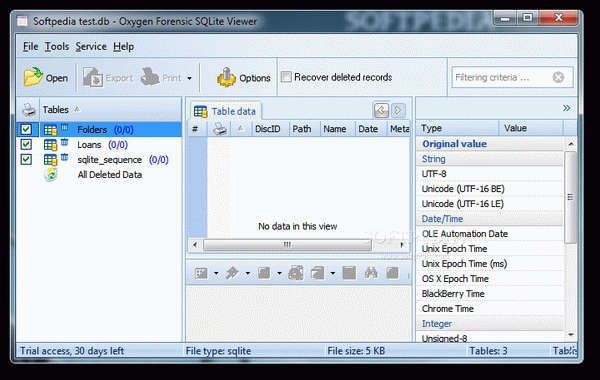Open the Print dropdown arrow
The width and height of the screenshot is (600, 380).
(x=189, y=78)
